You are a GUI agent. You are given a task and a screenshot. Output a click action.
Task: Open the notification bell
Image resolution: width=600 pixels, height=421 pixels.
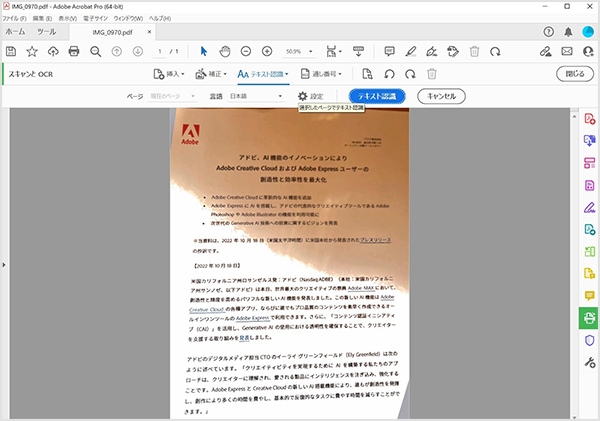pyautogui.click(x=569, y=32)
